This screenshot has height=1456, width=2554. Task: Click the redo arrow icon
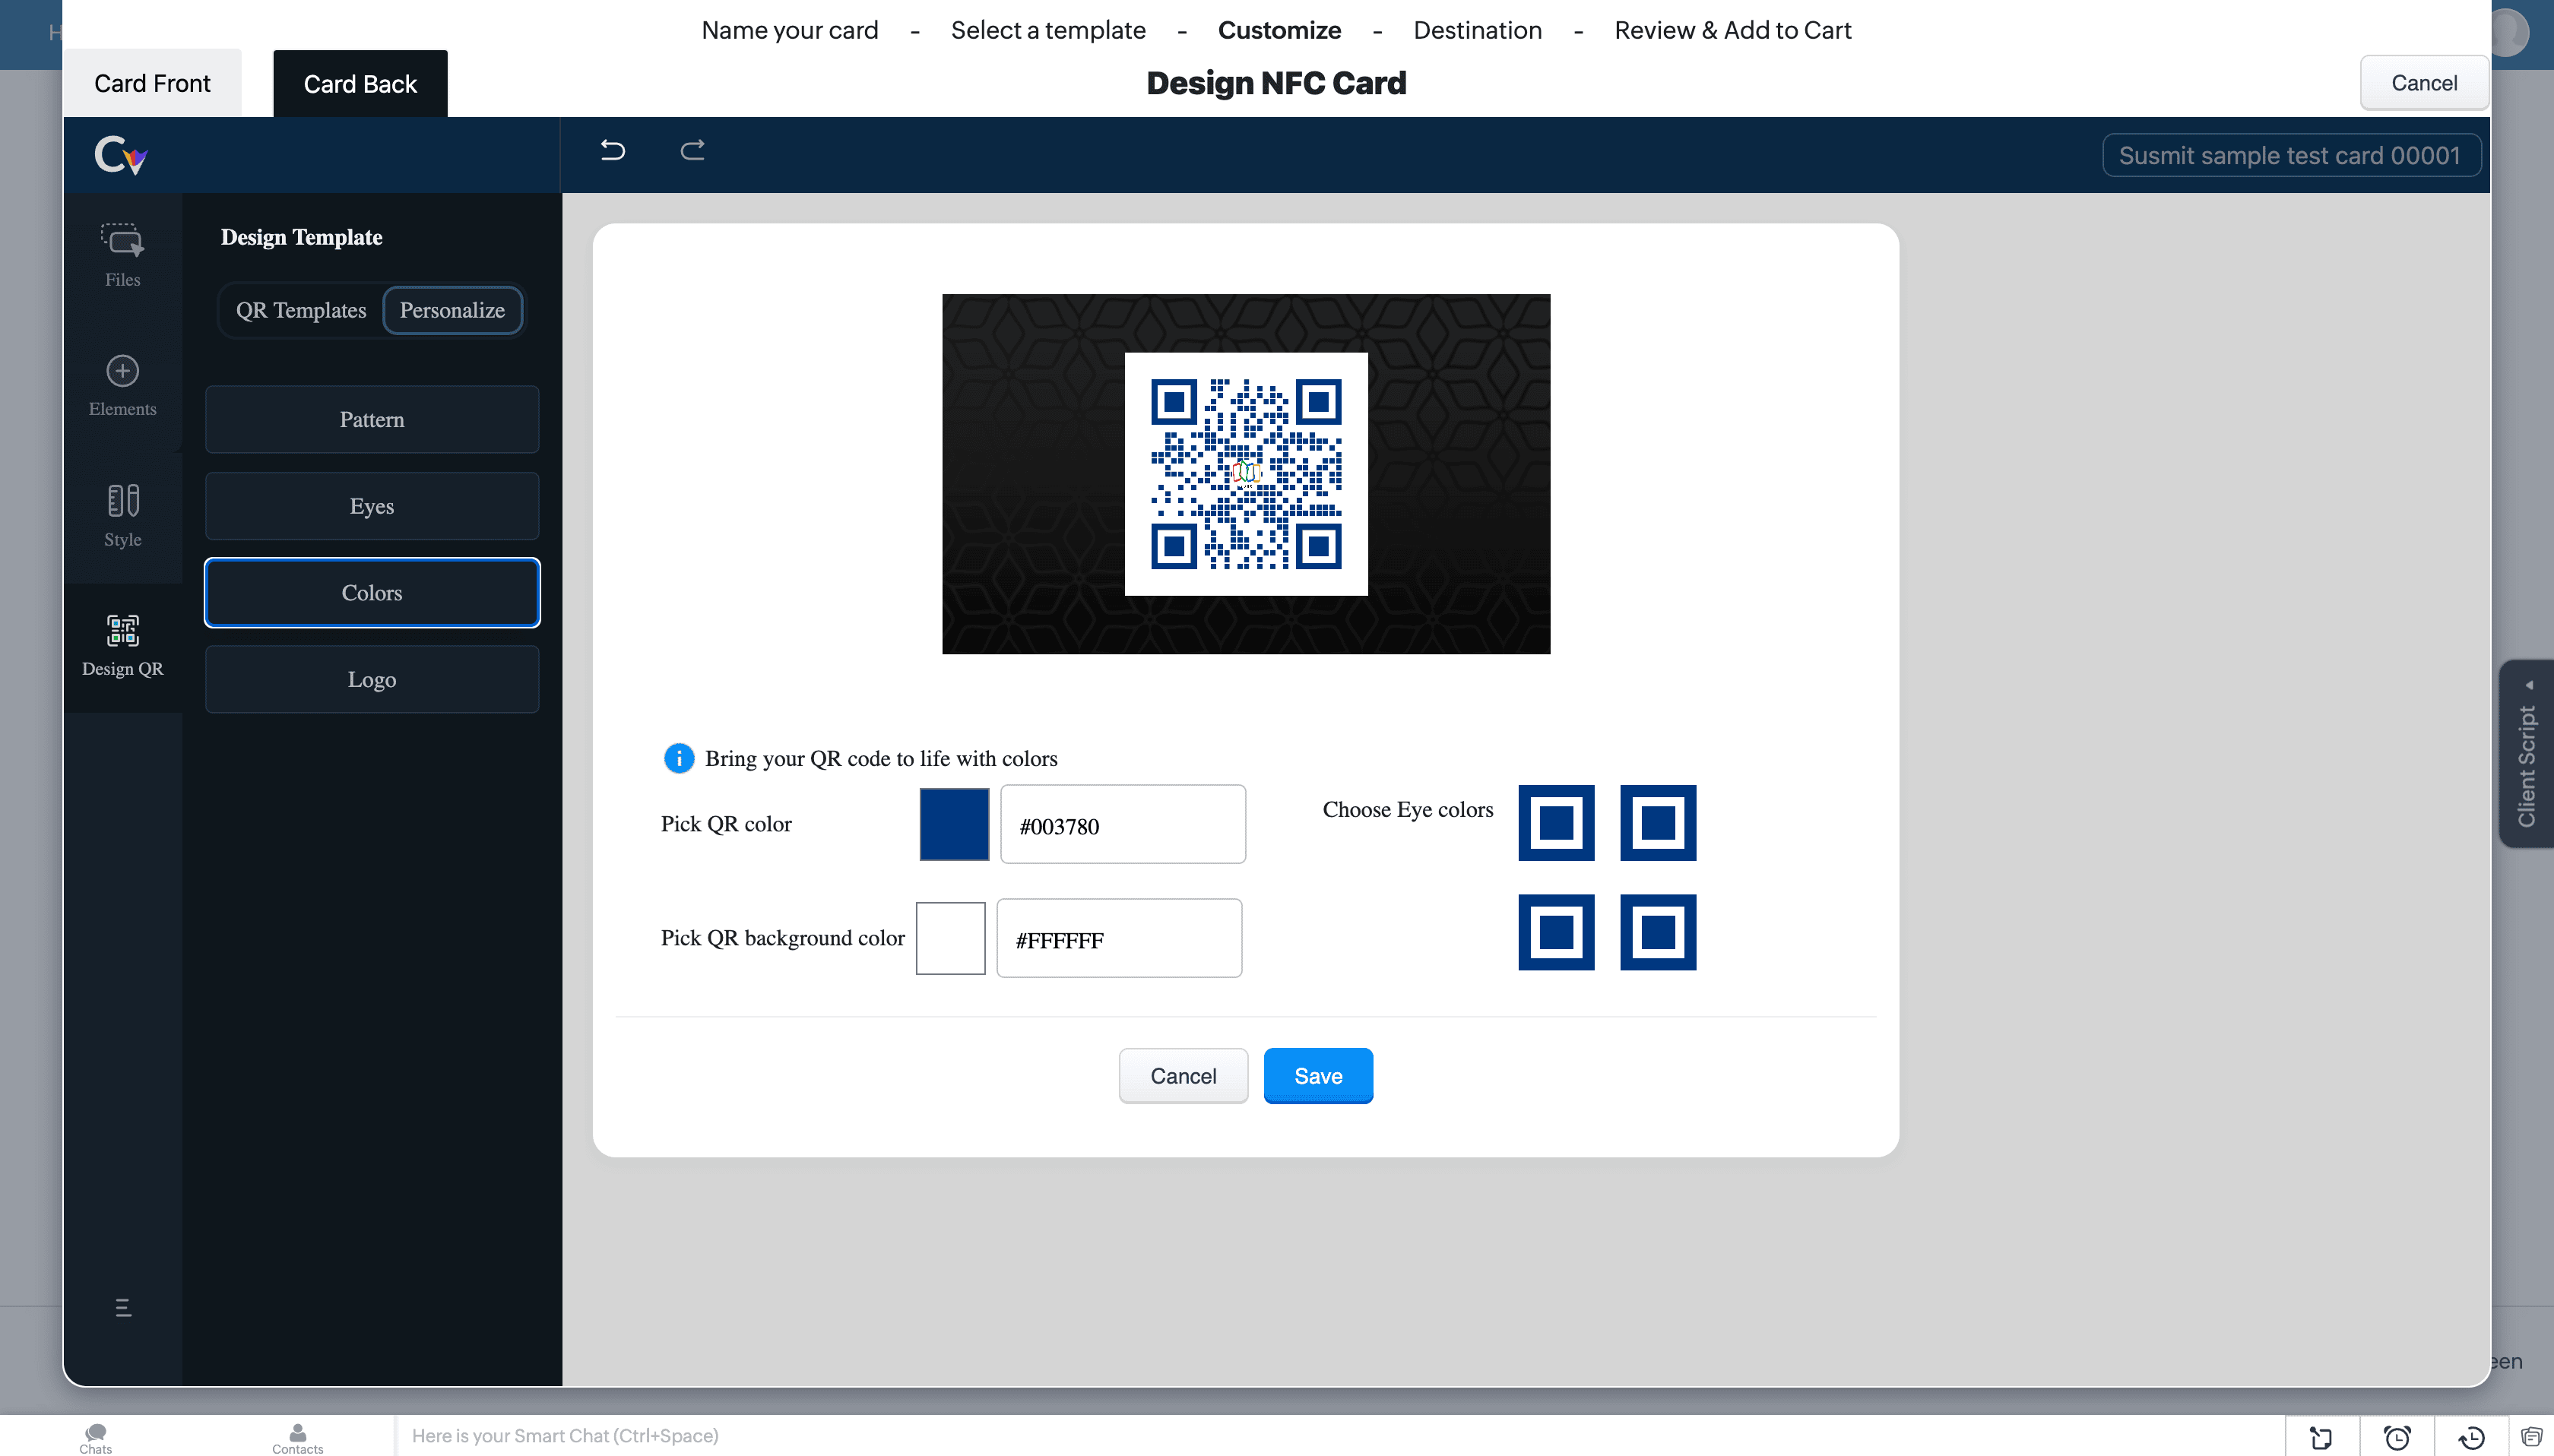point(692,150)
